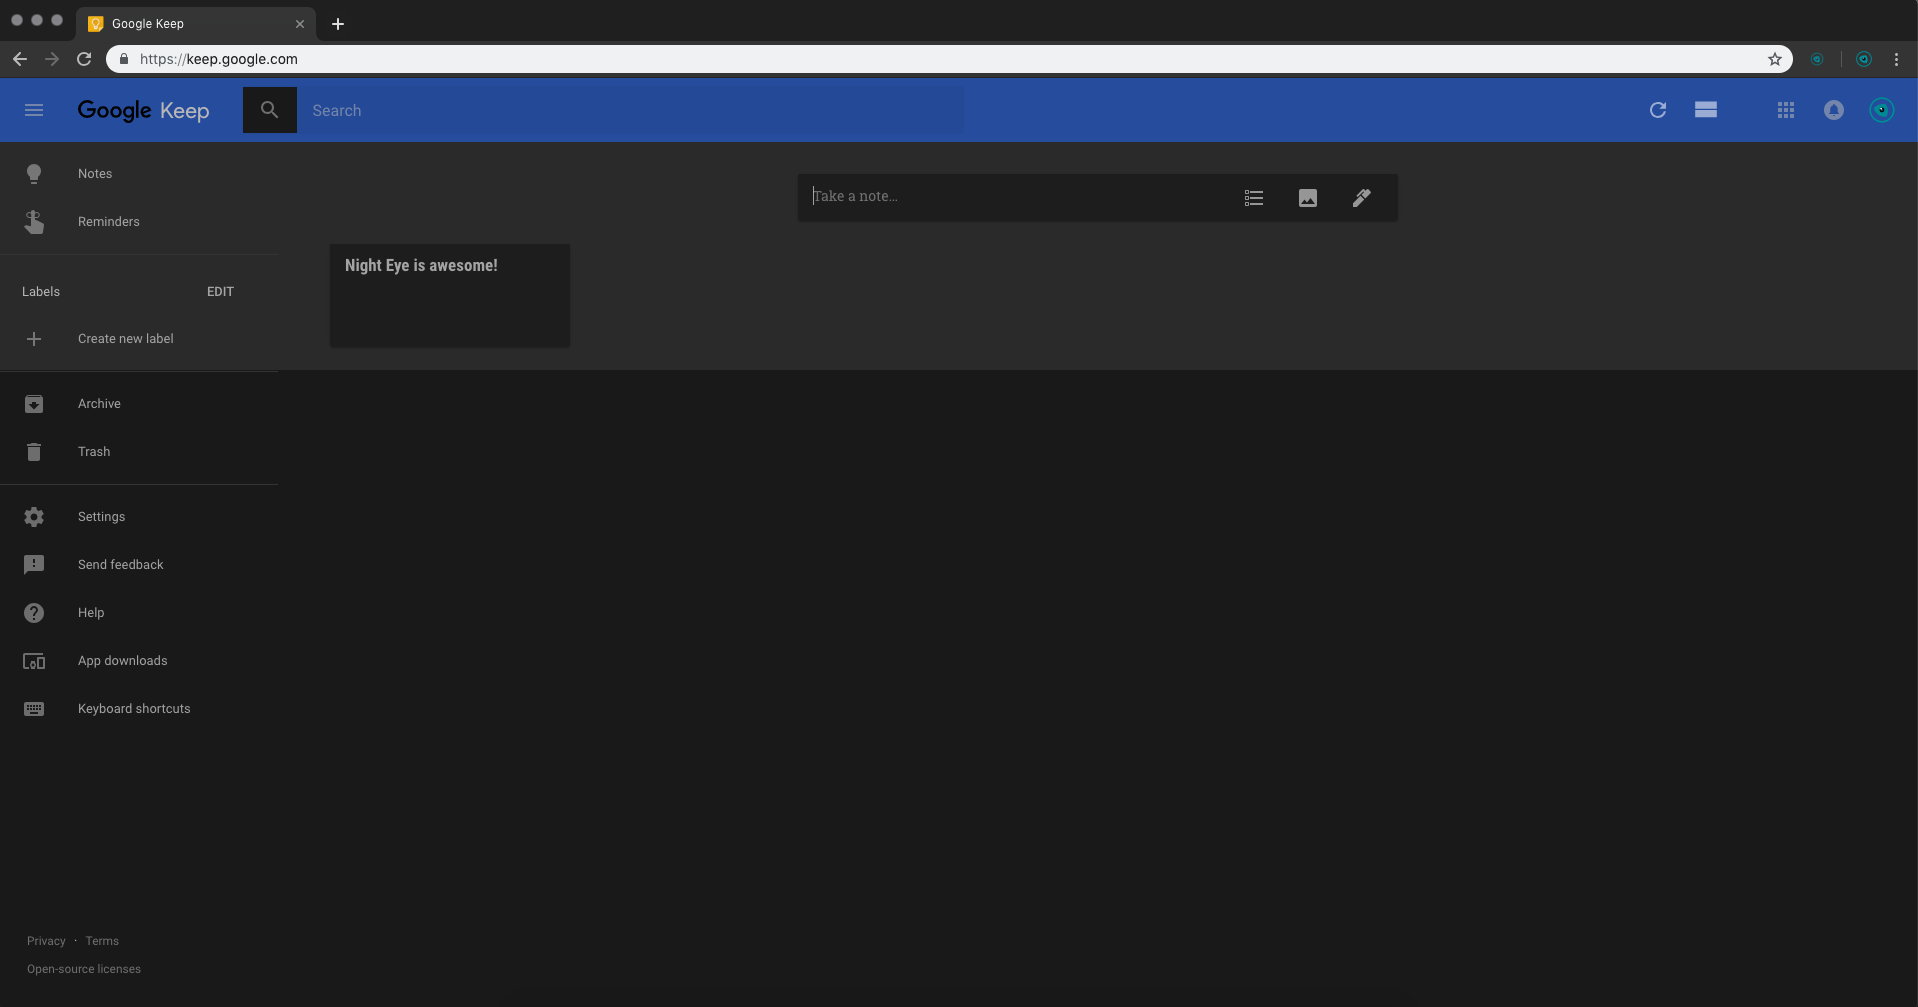Open the Google apps grid
Screen dimensions: 1918x1007
1786,110
